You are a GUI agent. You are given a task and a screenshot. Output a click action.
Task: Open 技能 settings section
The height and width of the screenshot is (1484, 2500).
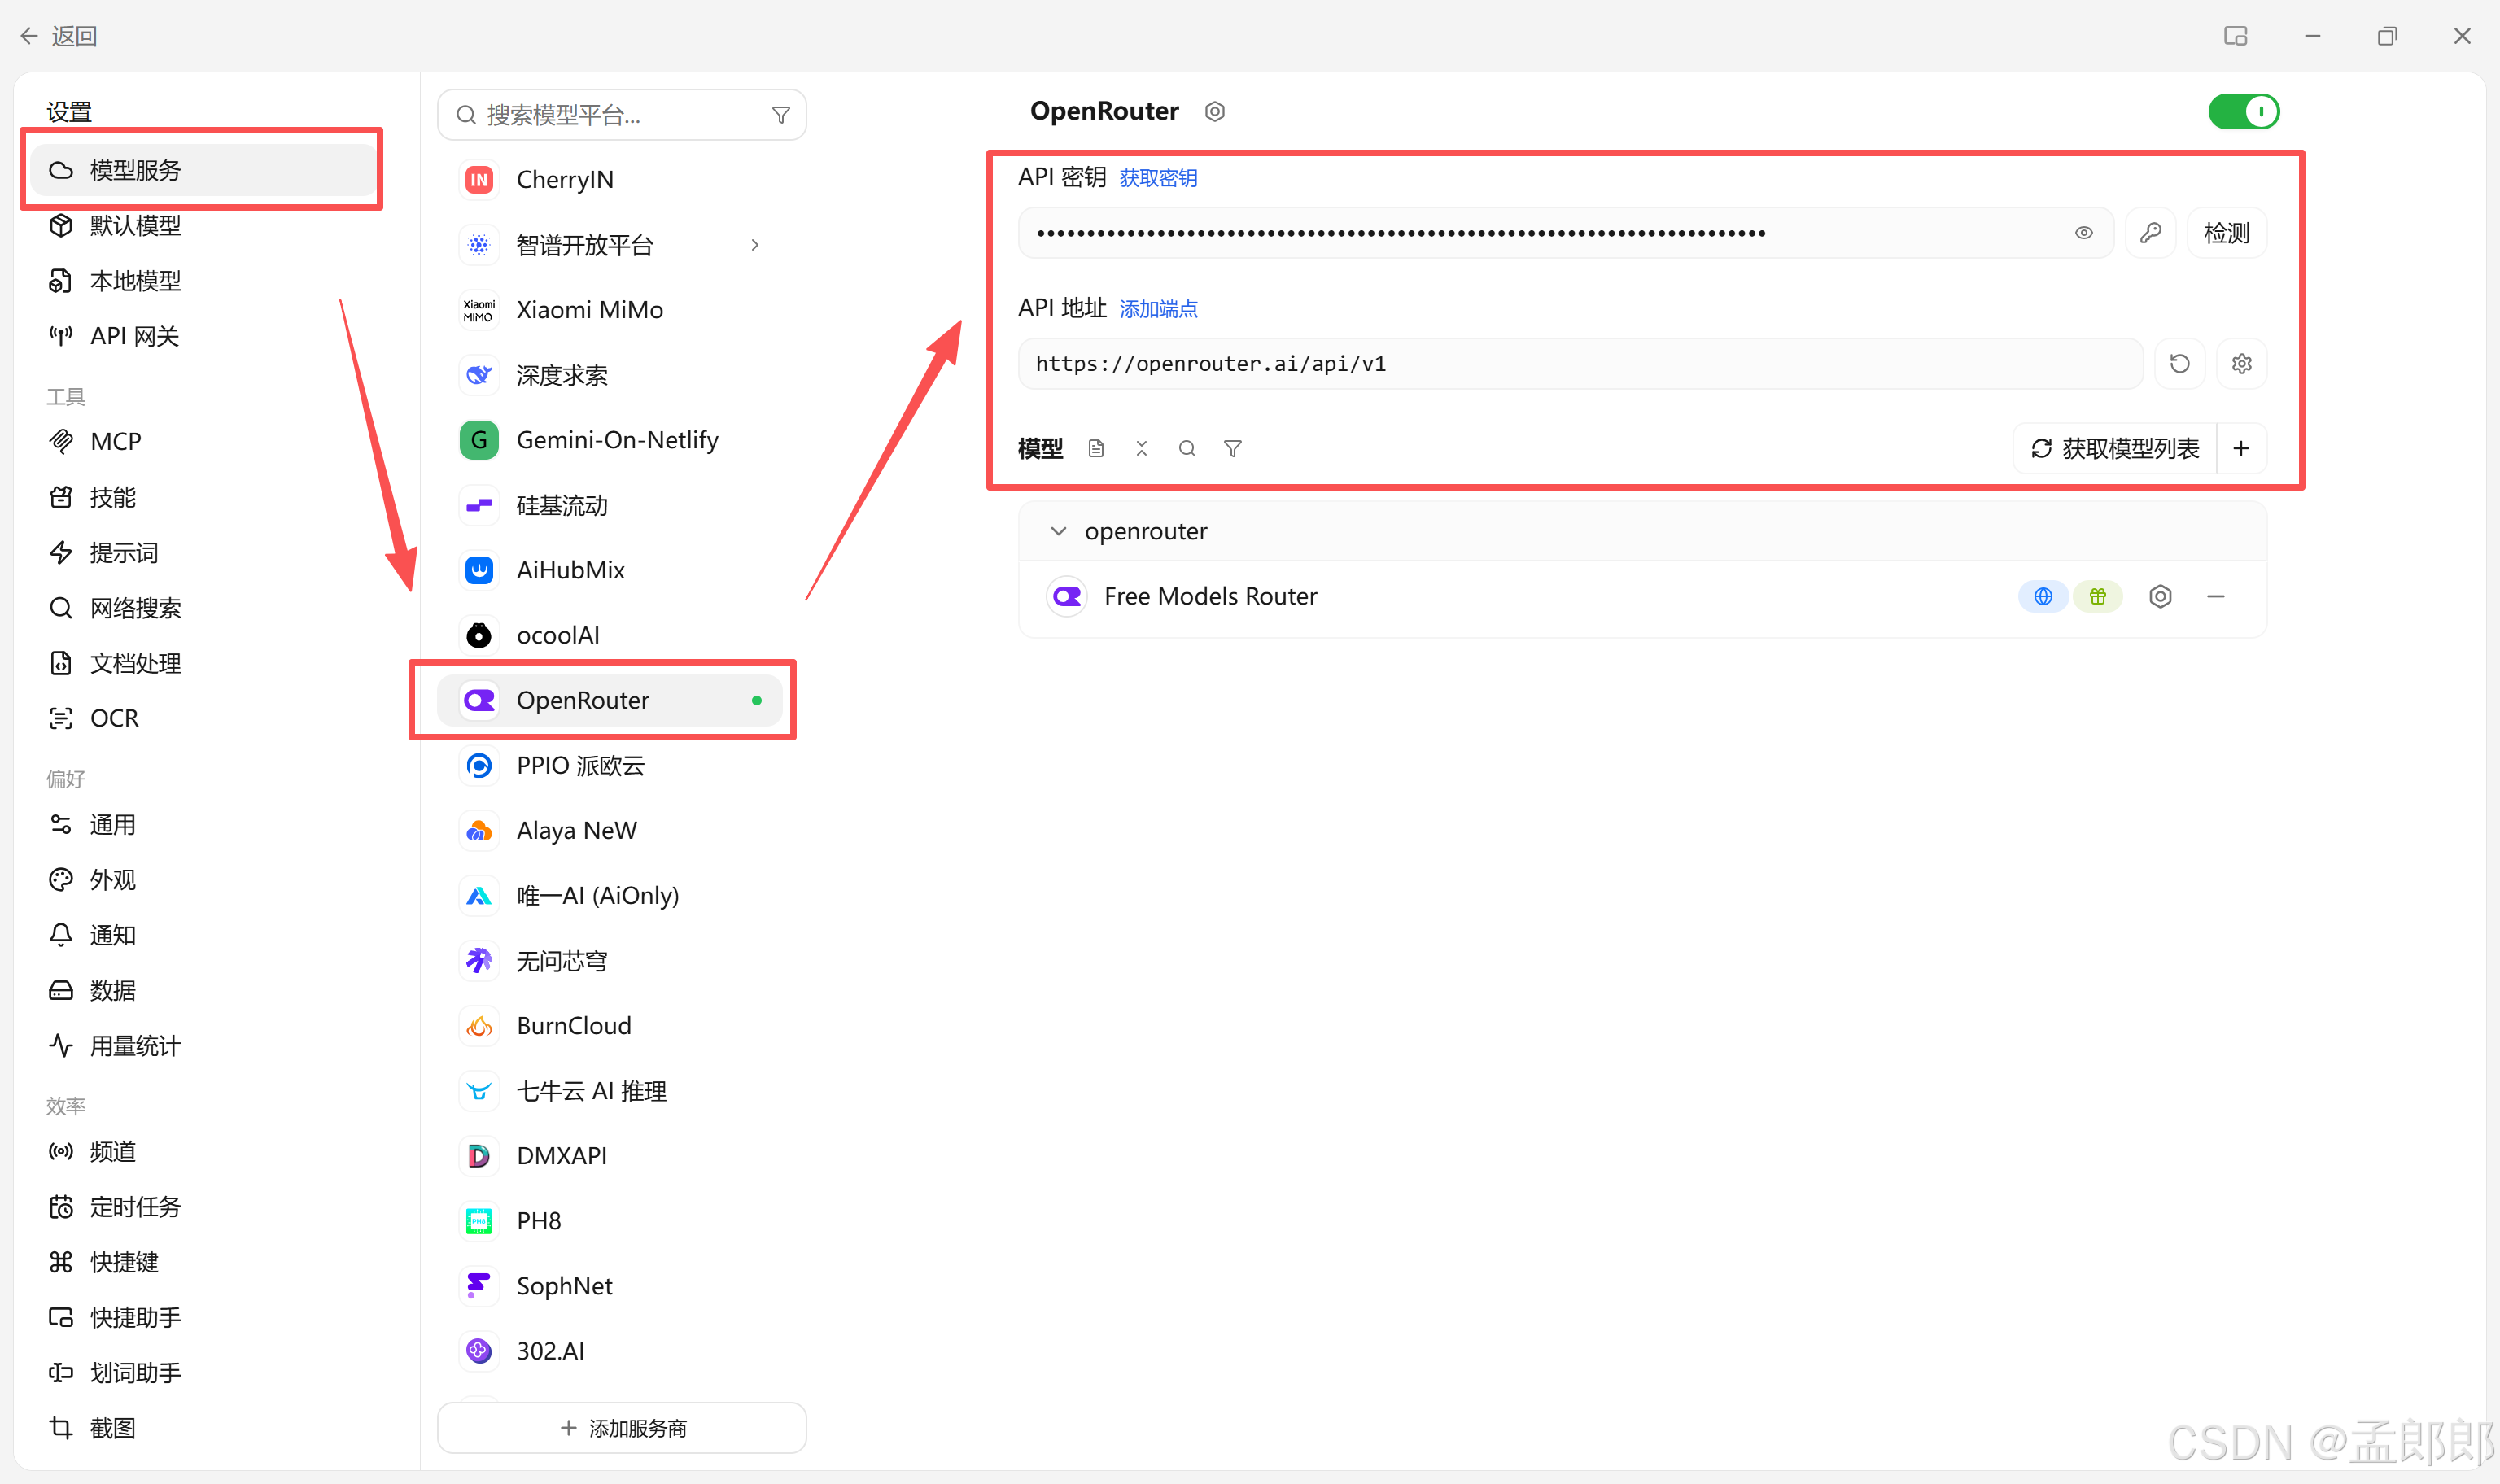[x=203, y=497]
